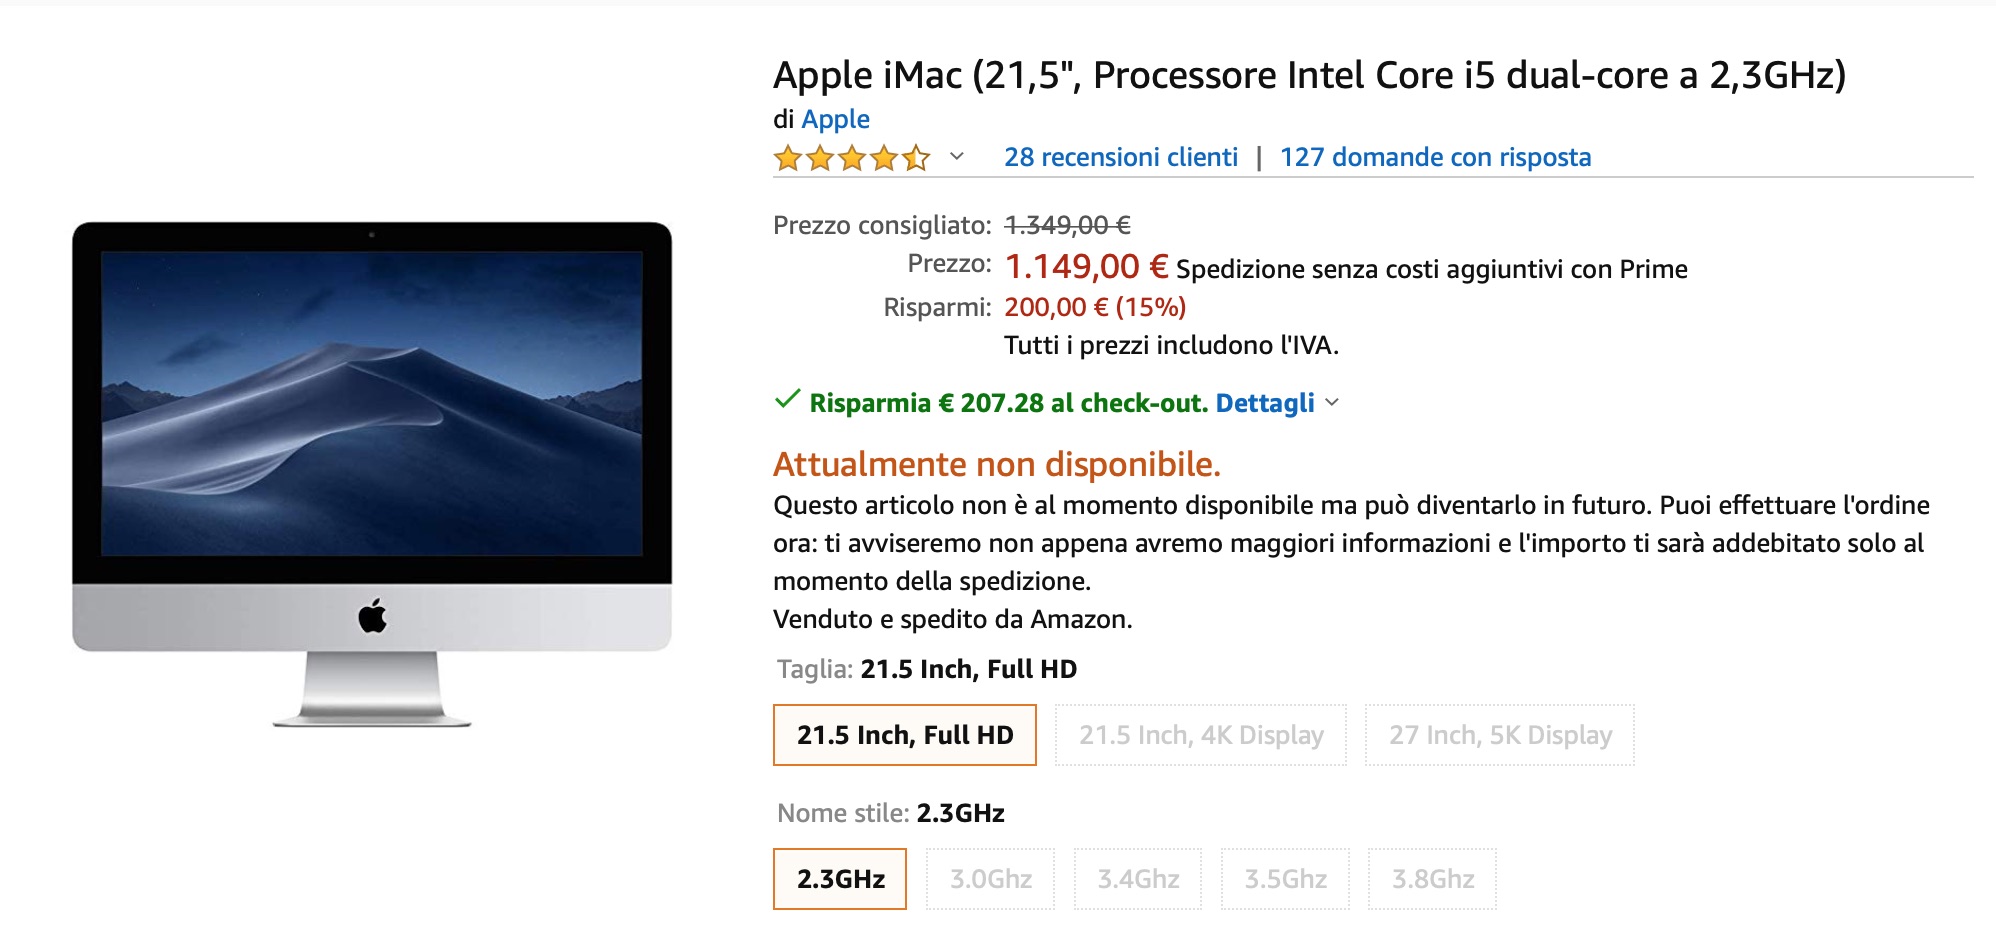Open the 127 domande con risposta link

1435,157
